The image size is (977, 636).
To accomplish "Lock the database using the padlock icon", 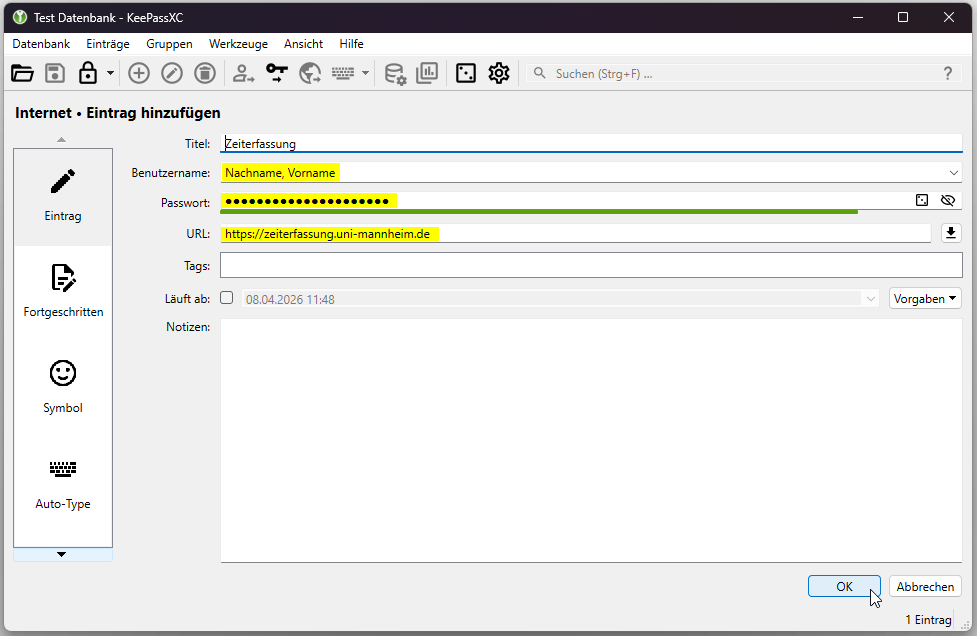I will [88, 73].
